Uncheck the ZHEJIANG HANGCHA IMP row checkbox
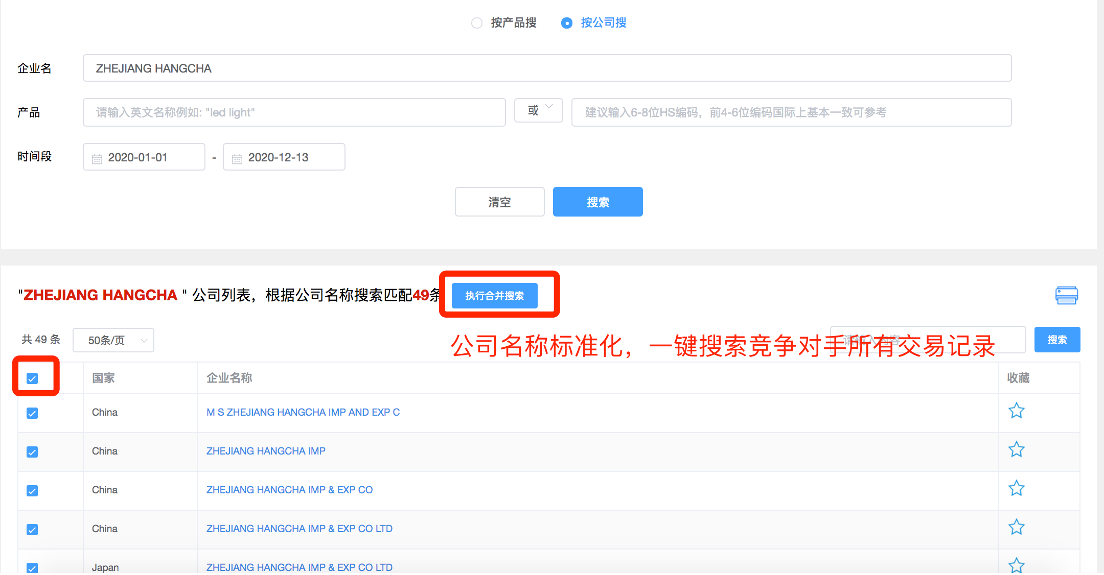Image resolution: width=1104 pixels, height=575 pixels. point(32,452)
